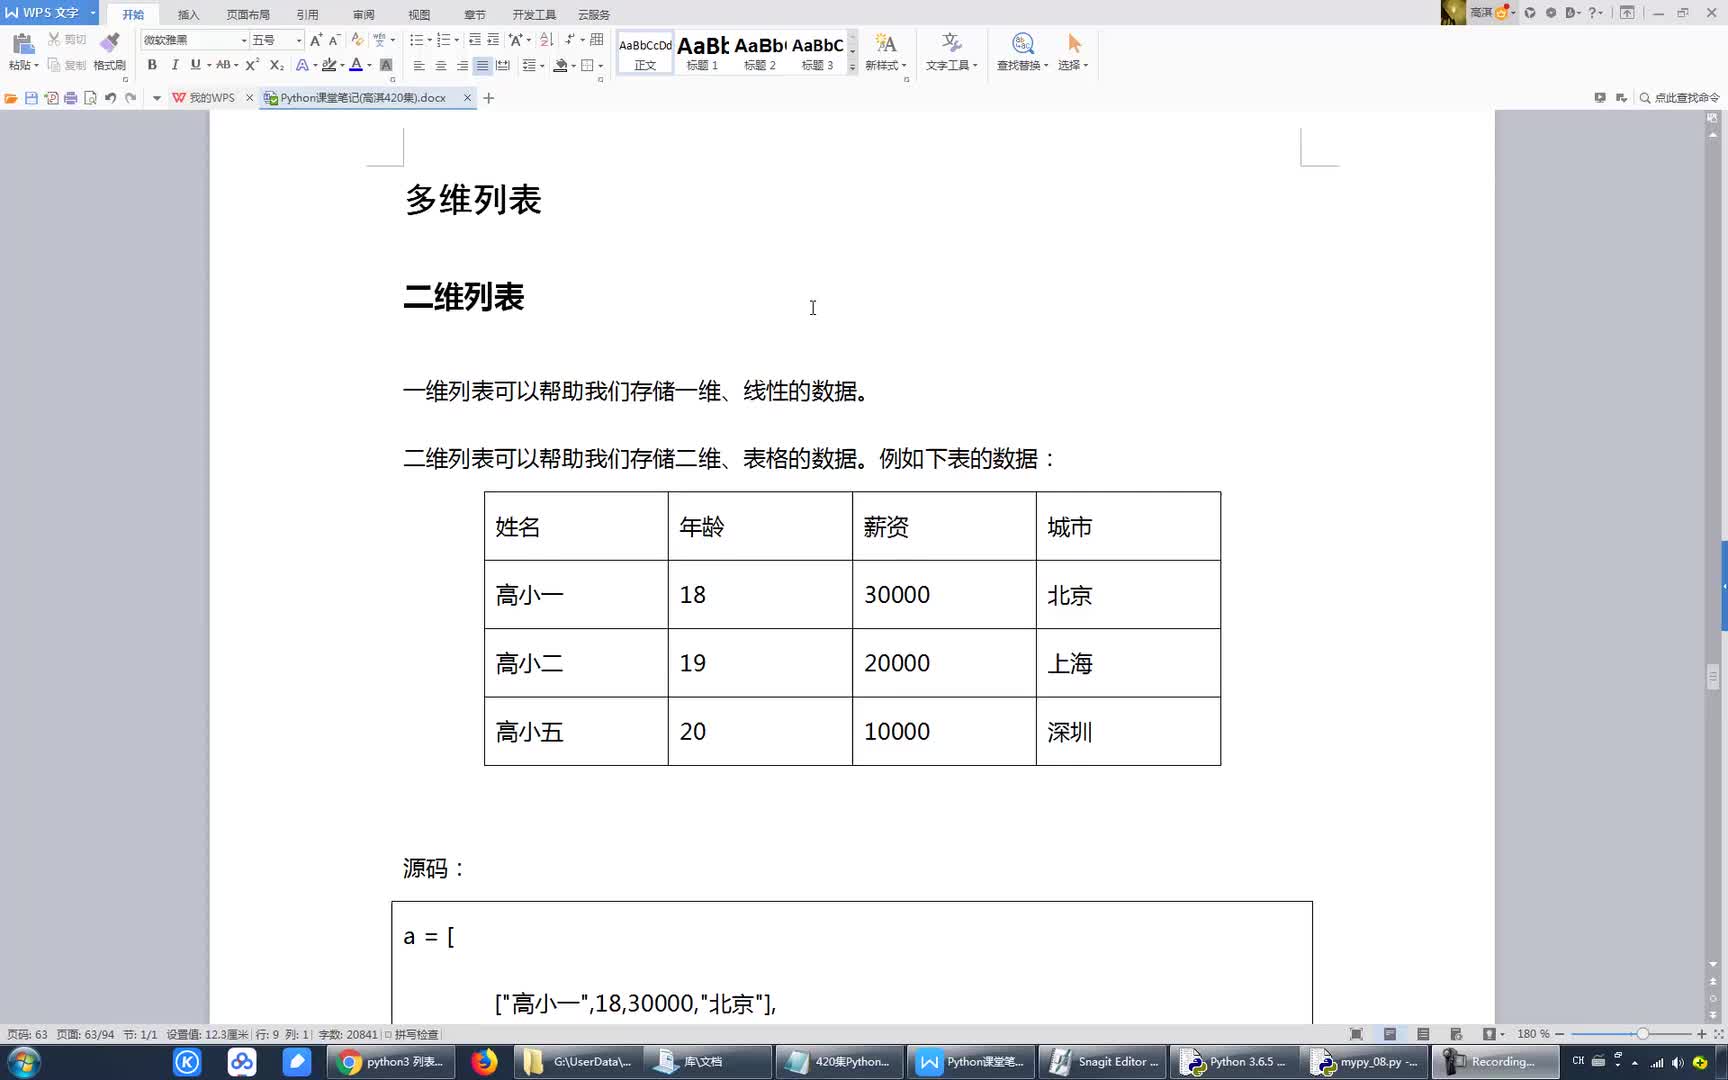Decrease font size with A- icon
This screenshot has height=1080, width=1728.
[334, 40]
